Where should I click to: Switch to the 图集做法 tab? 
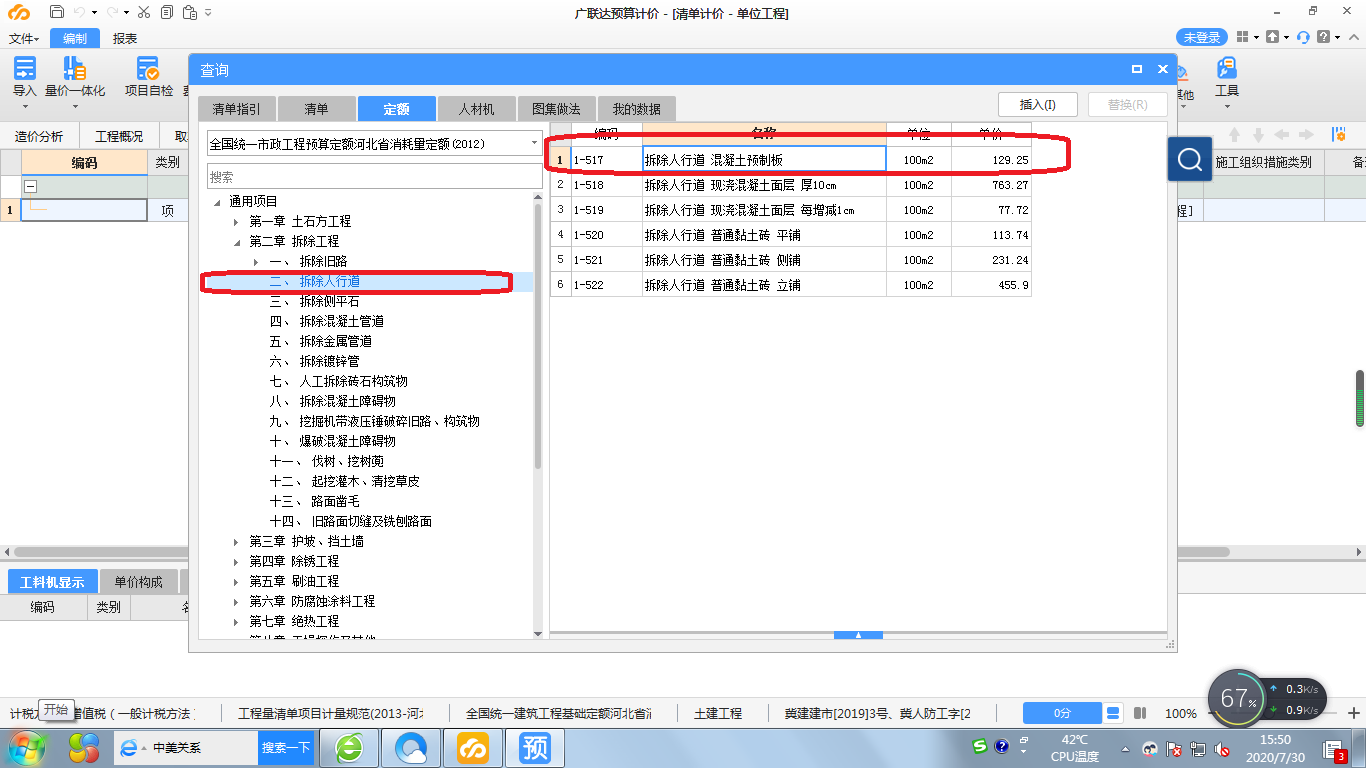[556, 109]
